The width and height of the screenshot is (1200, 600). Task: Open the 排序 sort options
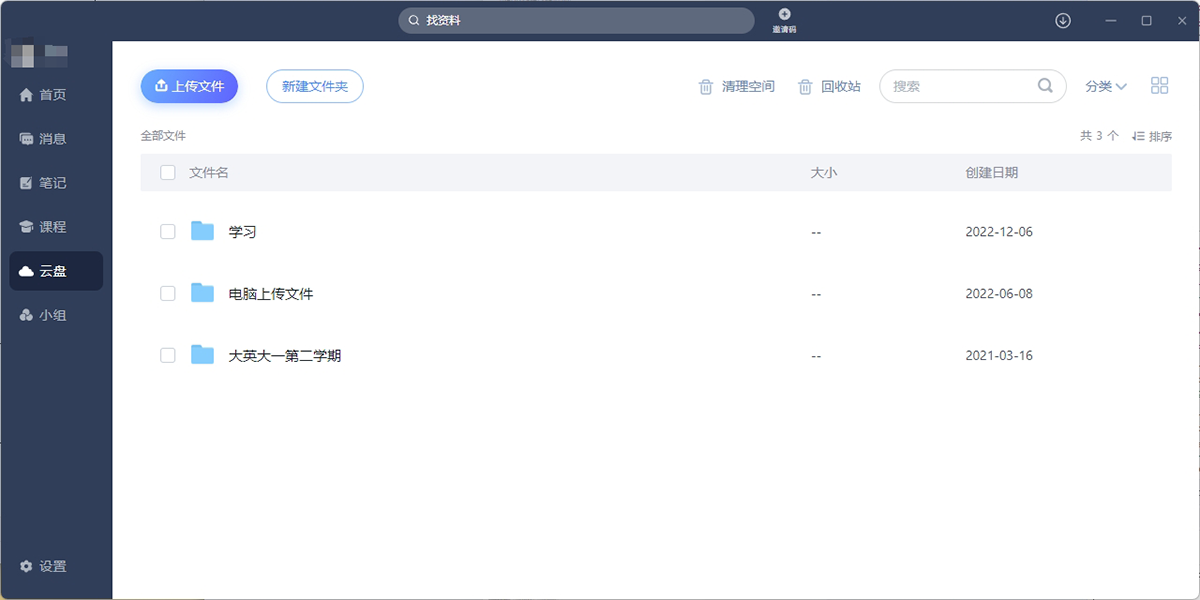pyautogui.click(x=1152, y=136)
